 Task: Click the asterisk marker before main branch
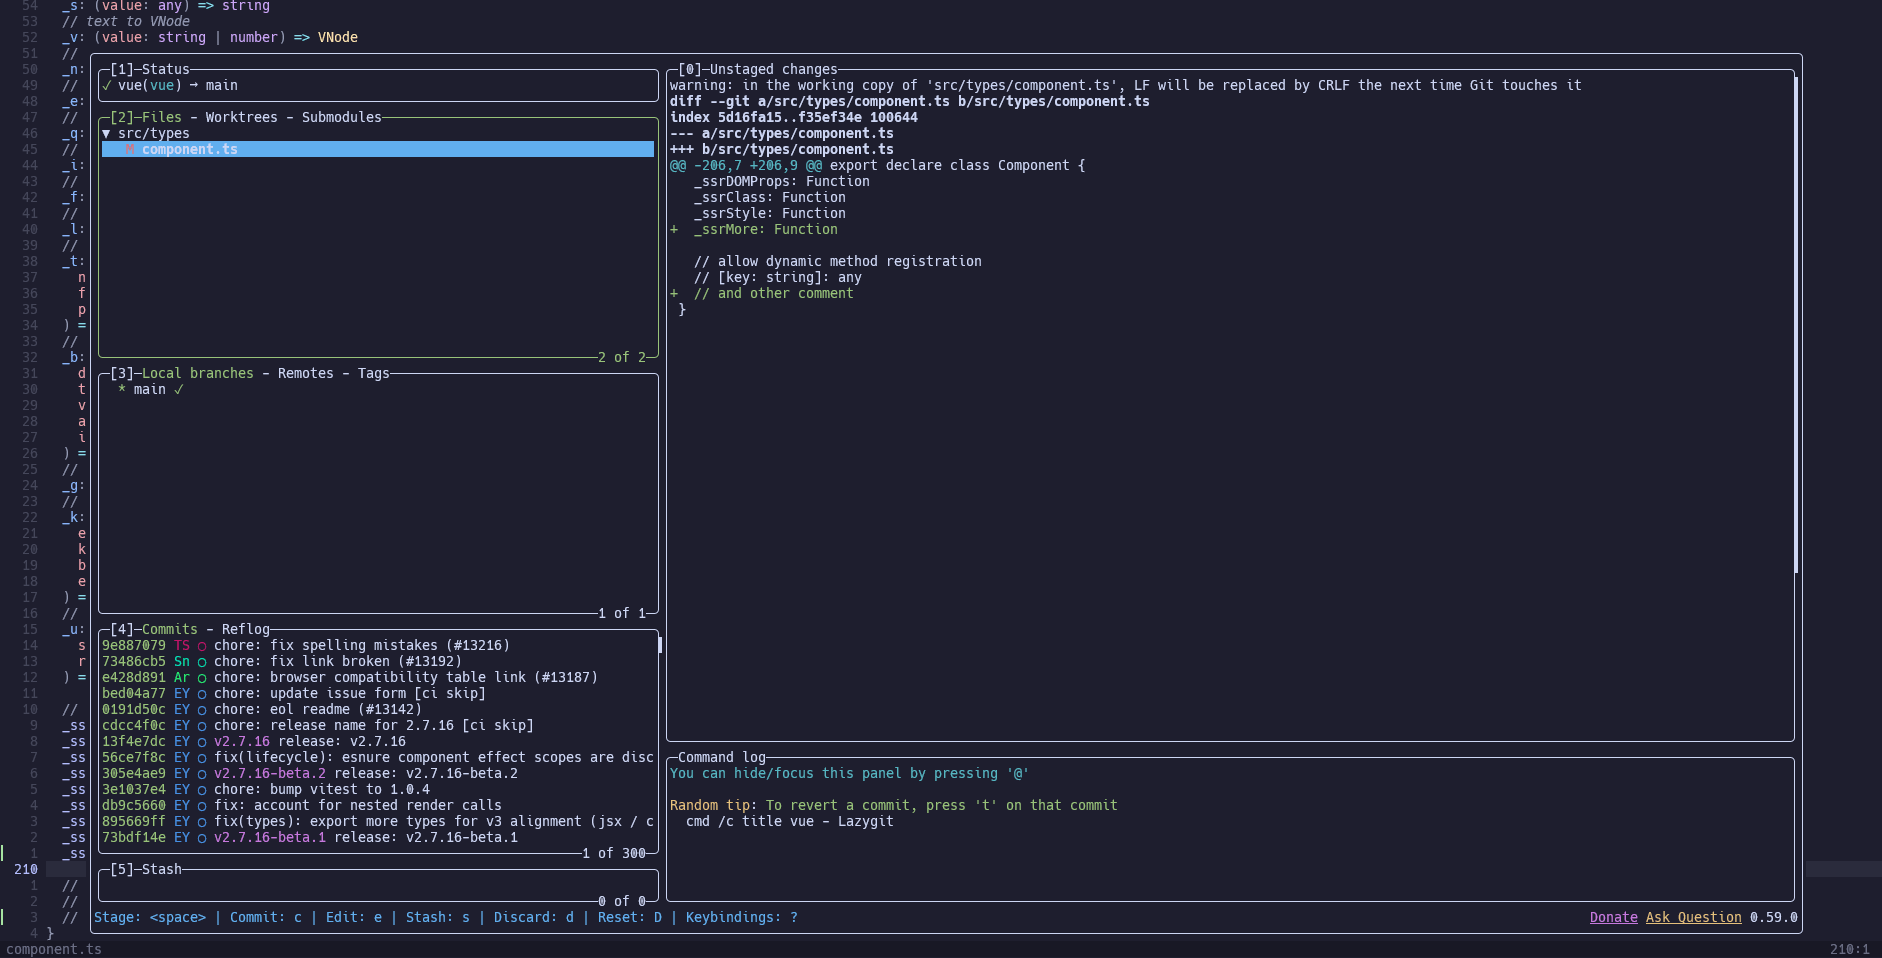(122, 390)
